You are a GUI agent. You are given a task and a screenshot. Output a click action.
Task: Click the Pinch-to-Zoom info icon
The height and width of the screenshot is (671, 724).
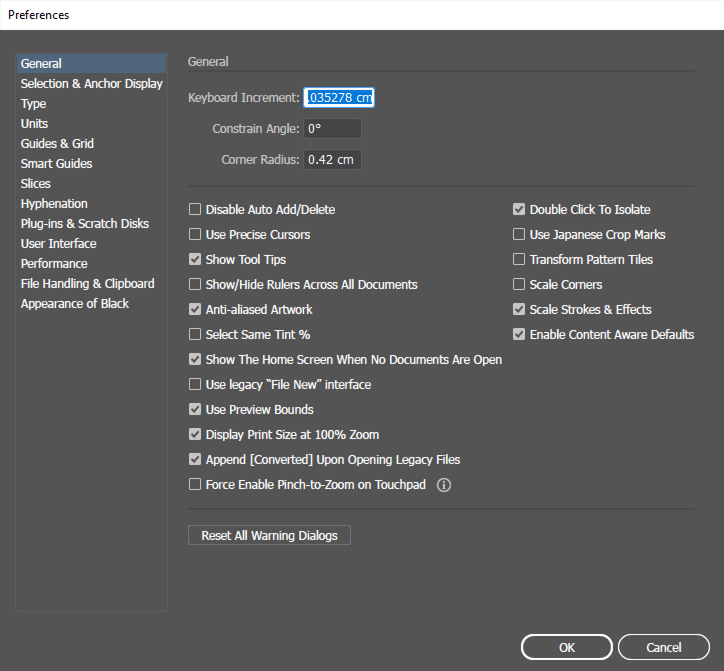[445, 485]
